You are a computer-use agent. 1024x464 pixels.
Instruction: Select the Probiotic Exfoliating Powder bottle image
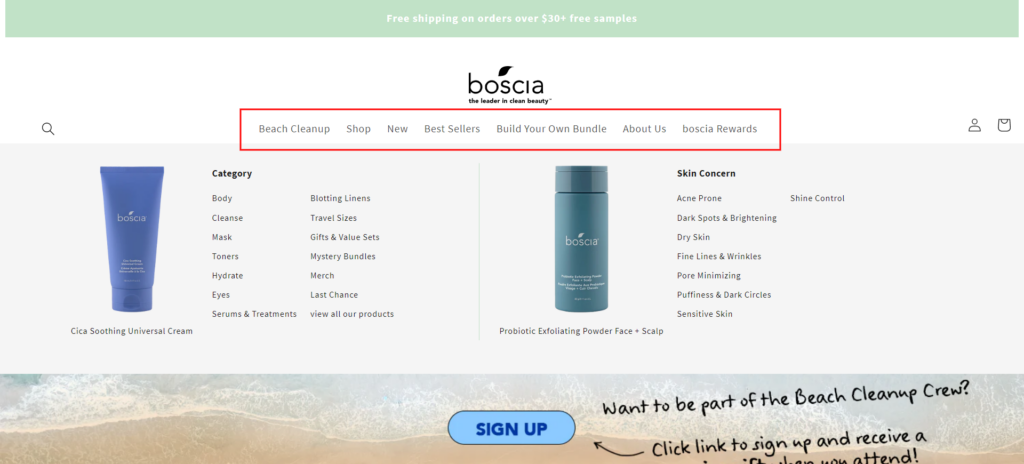point(581,239)
